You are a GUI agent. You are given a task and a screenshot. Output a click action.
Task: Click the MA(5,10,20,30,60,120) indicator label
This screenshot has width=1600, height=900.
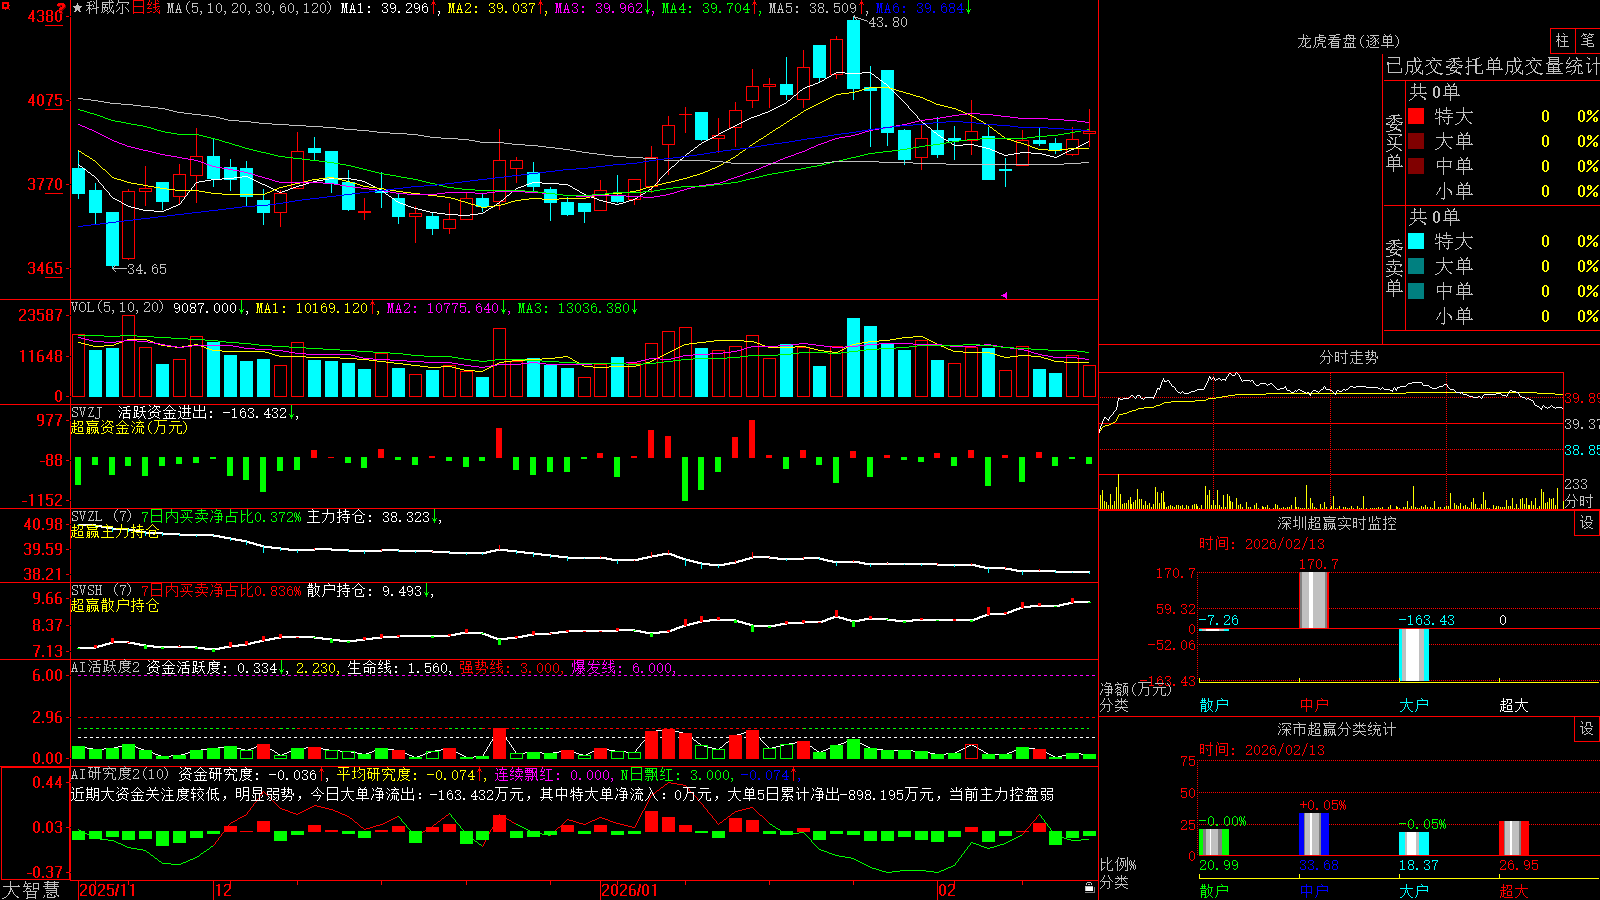point(249,8)
